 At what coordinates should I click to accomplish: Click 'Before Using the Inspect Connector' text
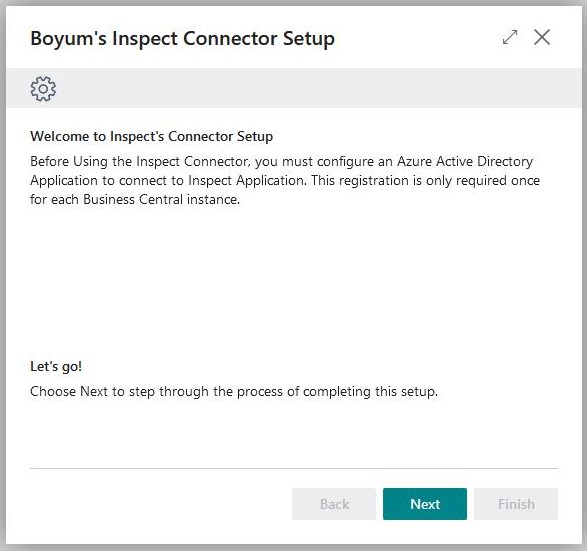[x=140, y=161]
